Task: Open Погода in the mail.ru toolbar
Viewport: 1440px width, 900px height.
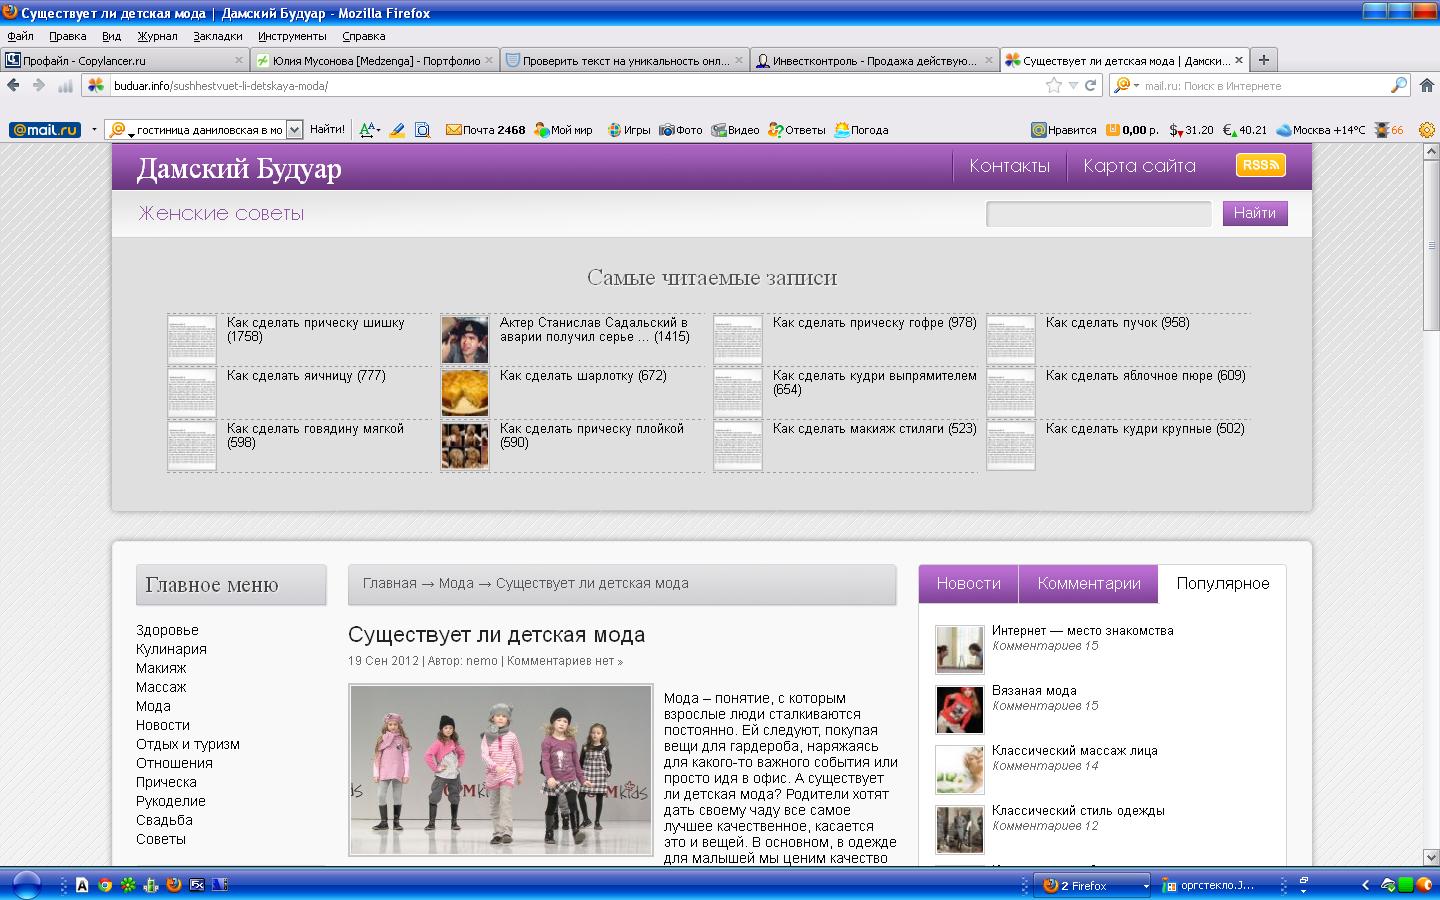Action: tap(861, 130)
